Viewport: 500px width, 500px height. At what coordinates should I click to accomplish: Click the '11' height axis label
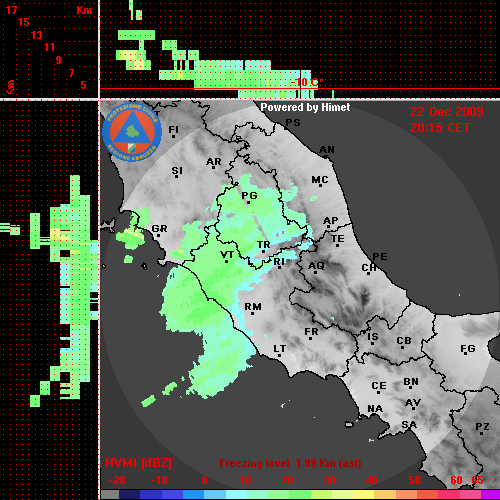pos(49,47)
